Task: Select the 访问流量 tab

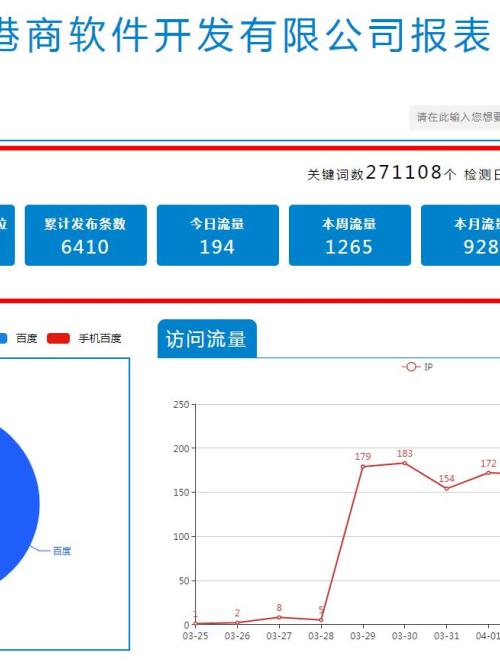Action: point(207,339)
